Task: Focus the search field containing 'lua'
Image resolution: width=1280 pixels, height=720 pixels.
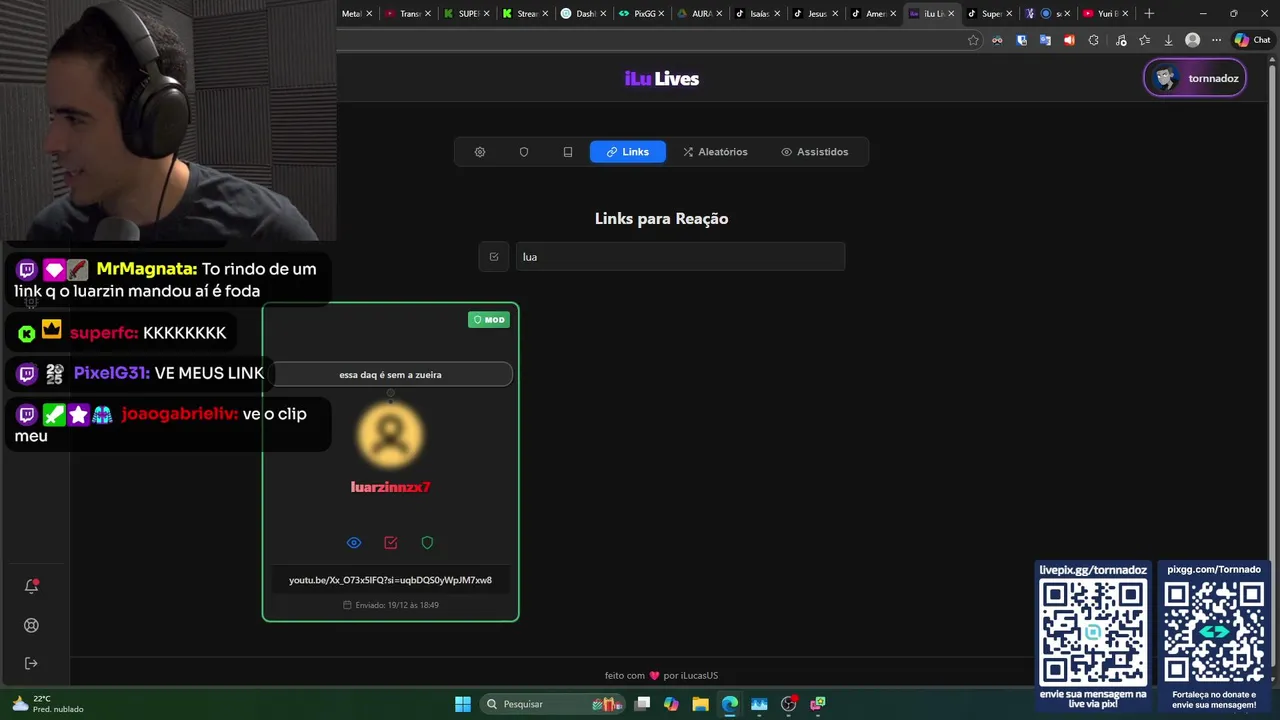Action: [x=680, y=257]
